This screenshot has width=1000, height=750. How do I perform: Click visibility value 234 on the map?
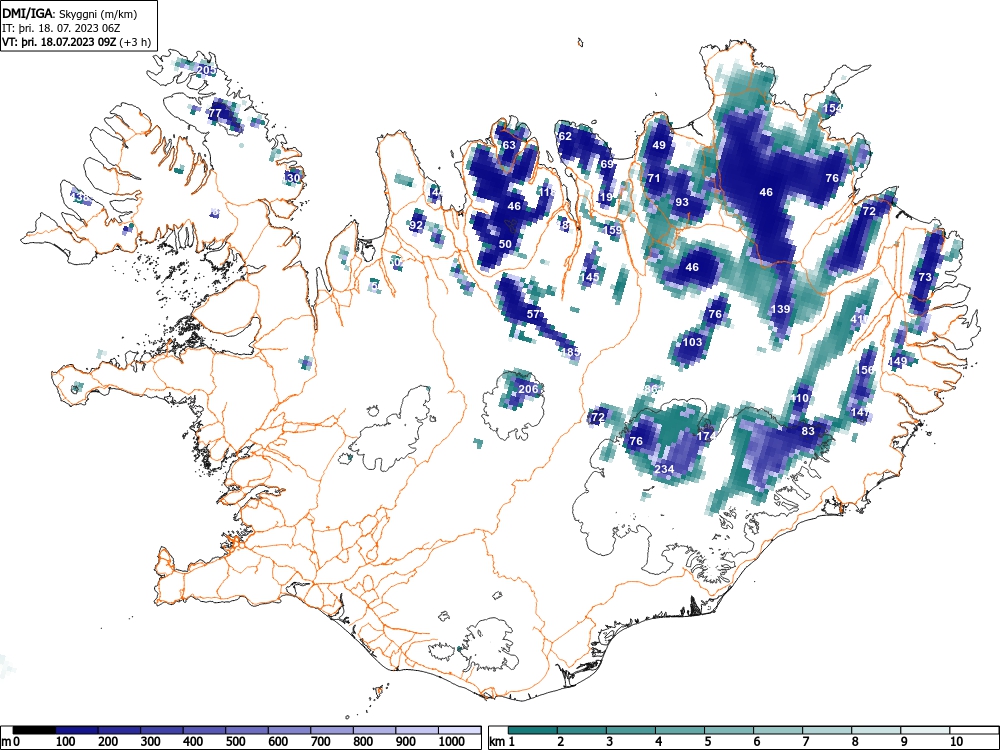664,469
